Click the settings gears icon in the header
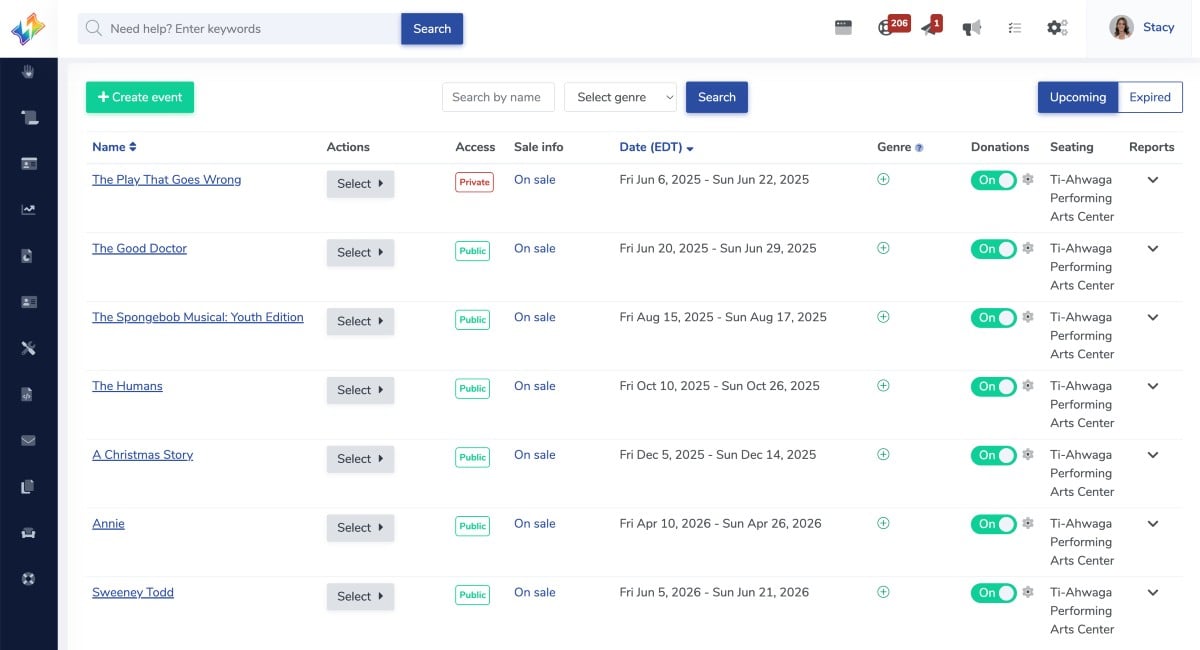 (x=1057, y=28)
